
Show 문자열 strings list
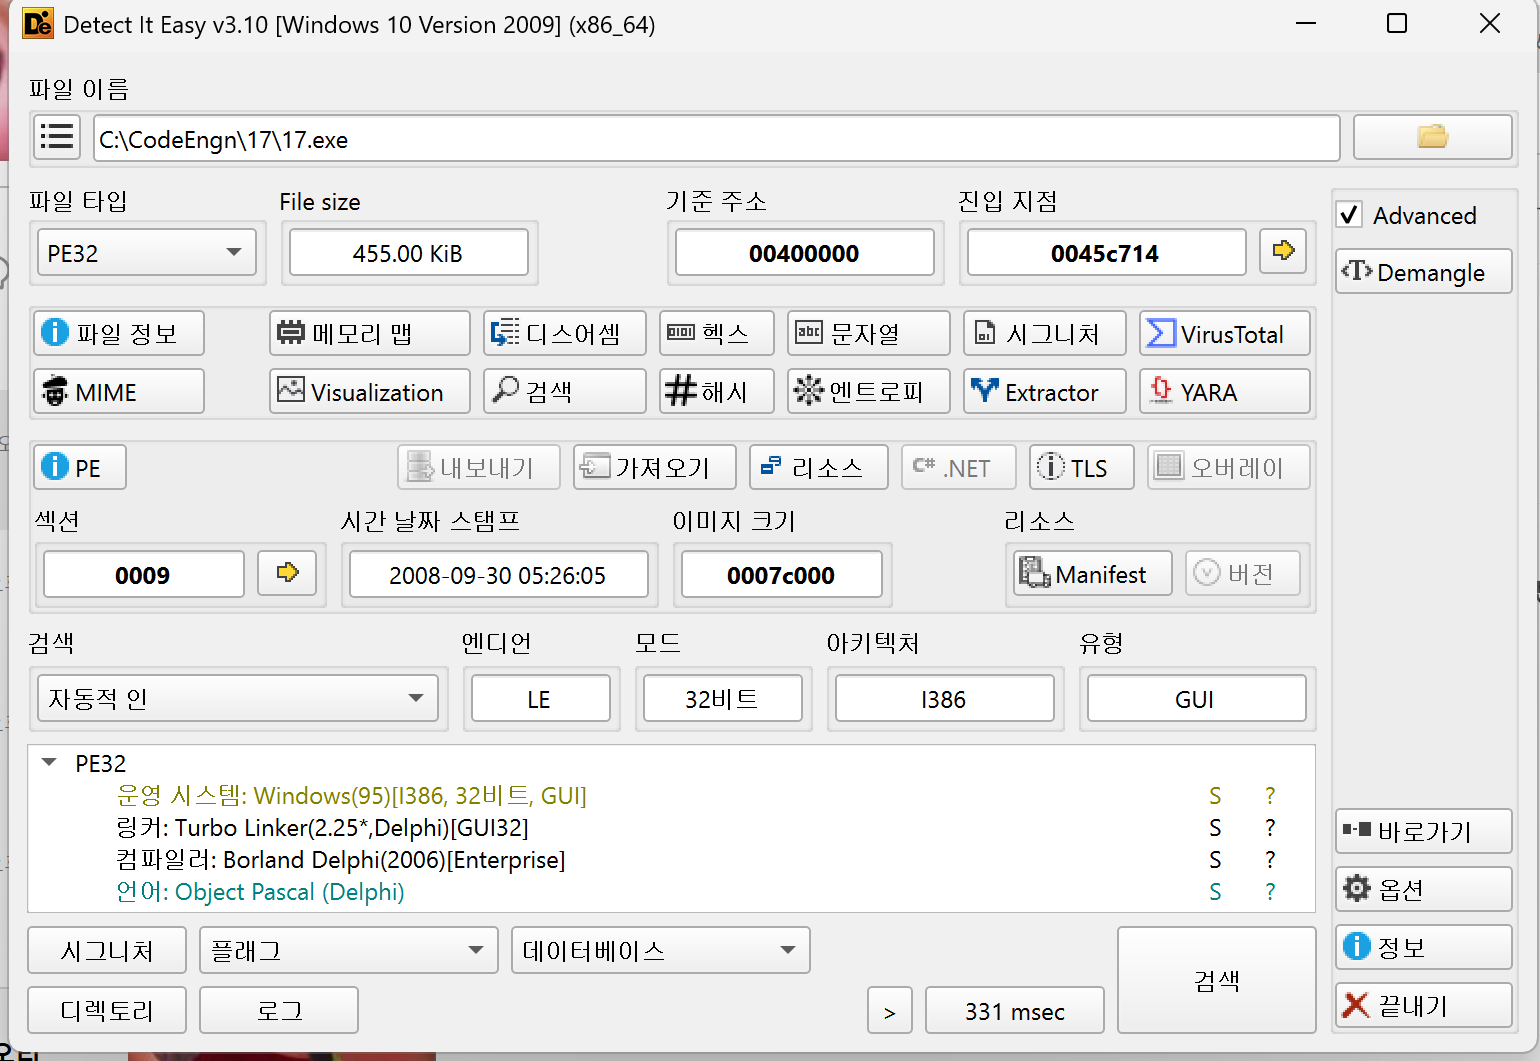(x=868, y=333)
